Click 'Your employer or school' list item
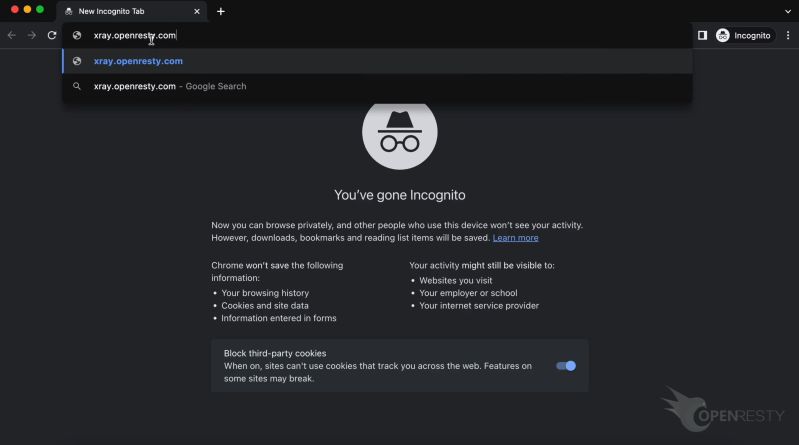Screen dimensions: 799x445 click(x=468, y=293)
